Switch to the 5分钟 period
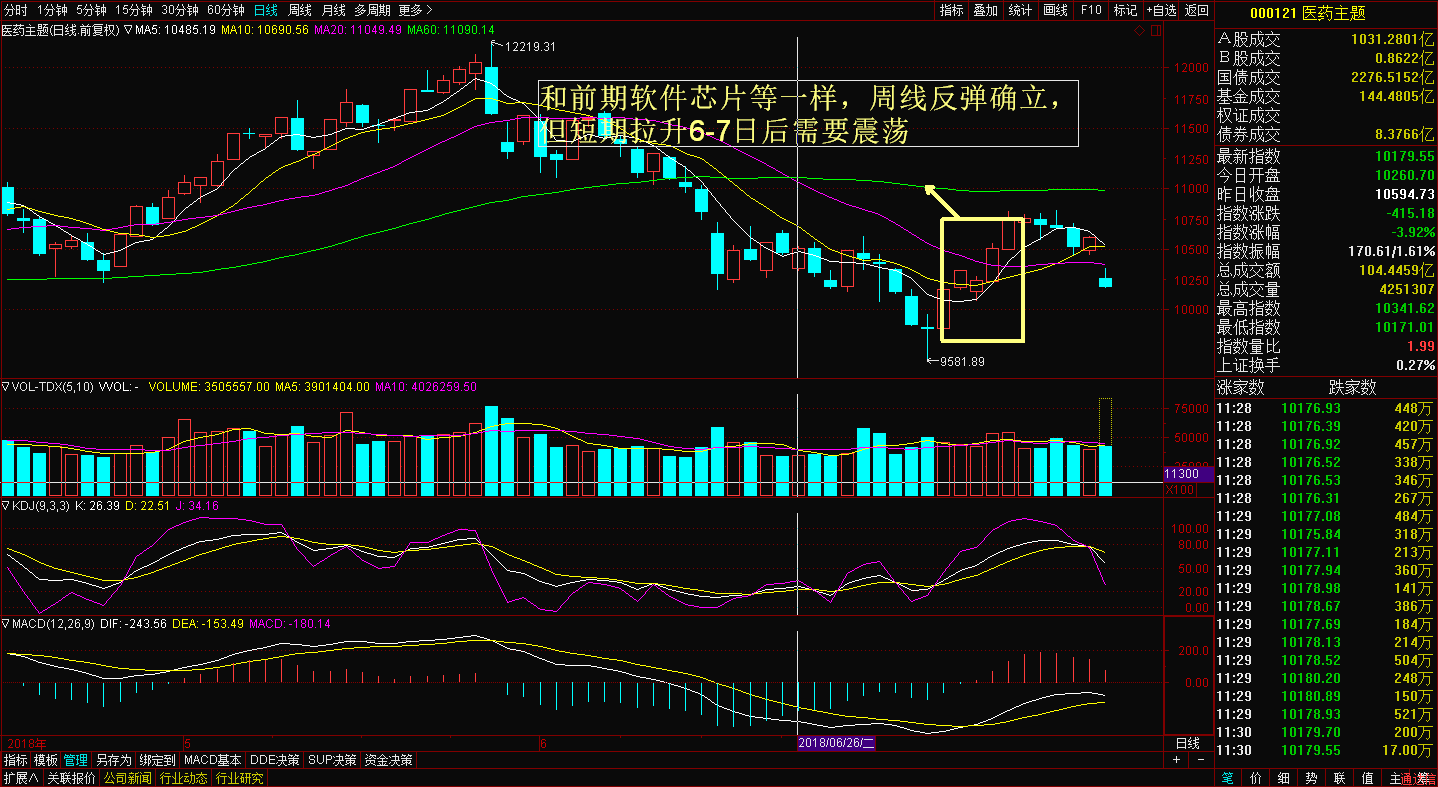This screenshot has height=787, width=1438. 92,10
